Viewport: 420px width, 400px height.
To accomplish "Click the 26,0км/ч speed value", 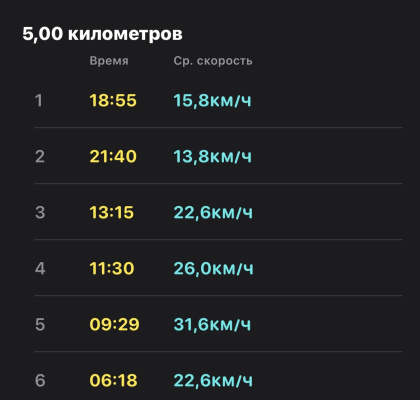I will (213, 268).
